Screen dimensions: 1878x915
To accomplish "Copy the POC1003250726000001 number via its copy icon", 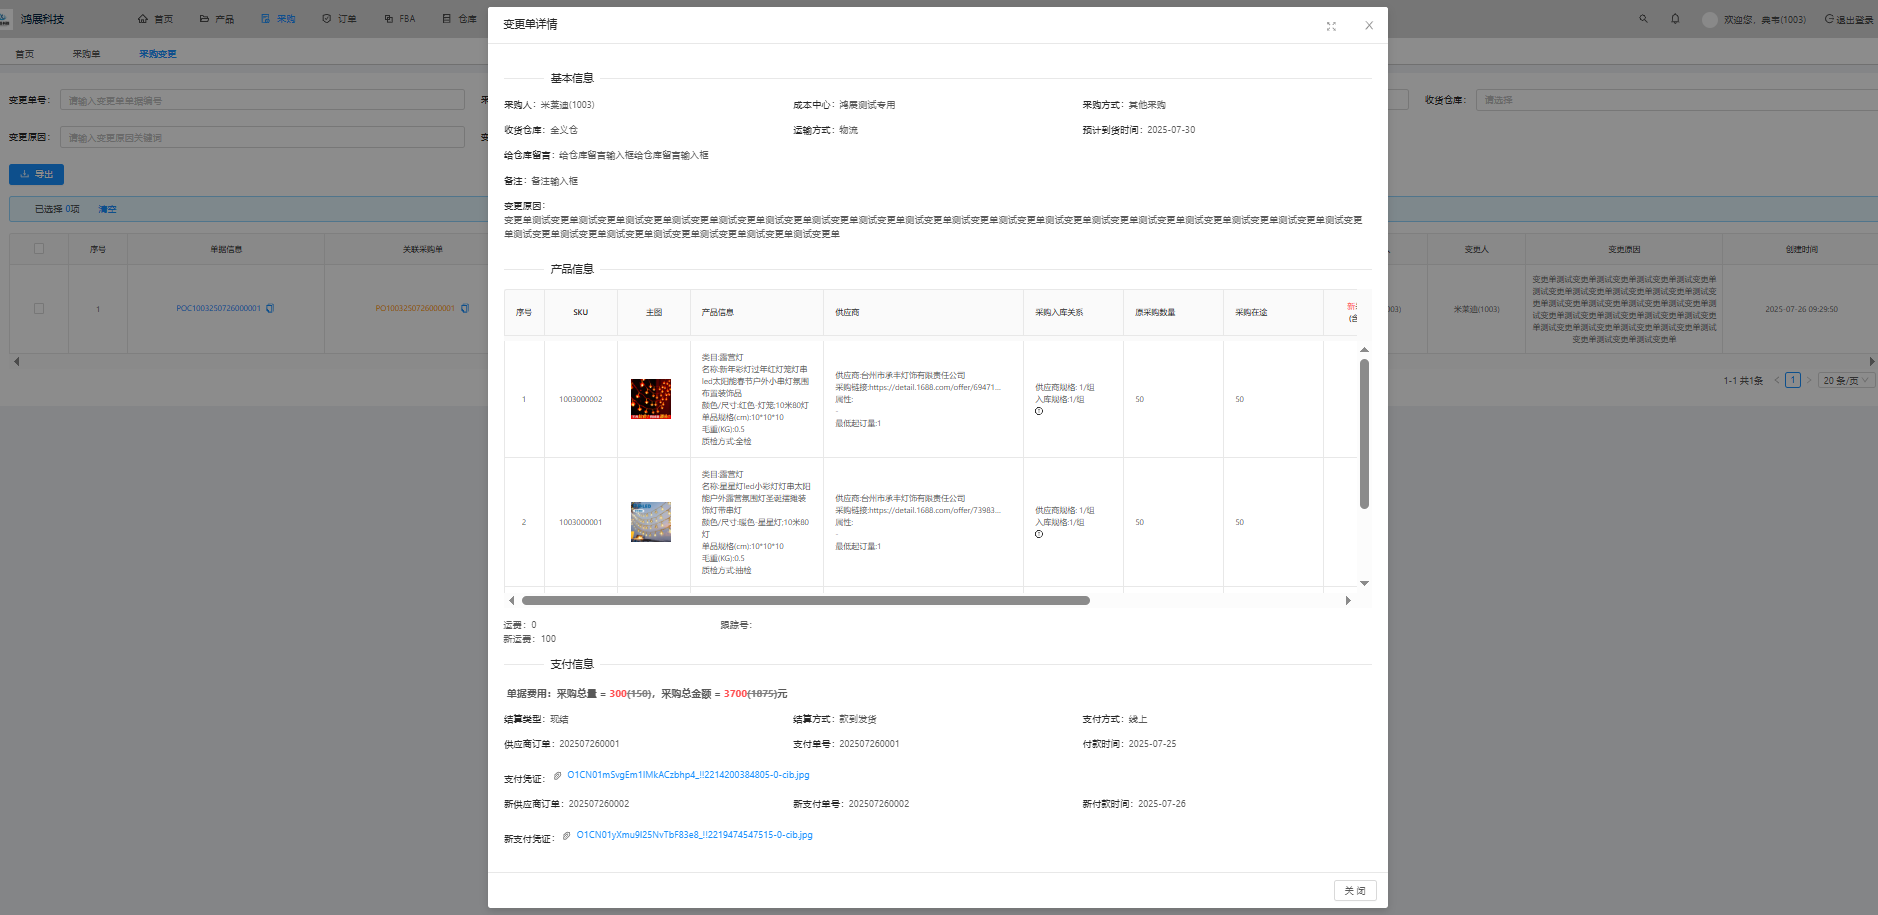I will pos(270,308).
